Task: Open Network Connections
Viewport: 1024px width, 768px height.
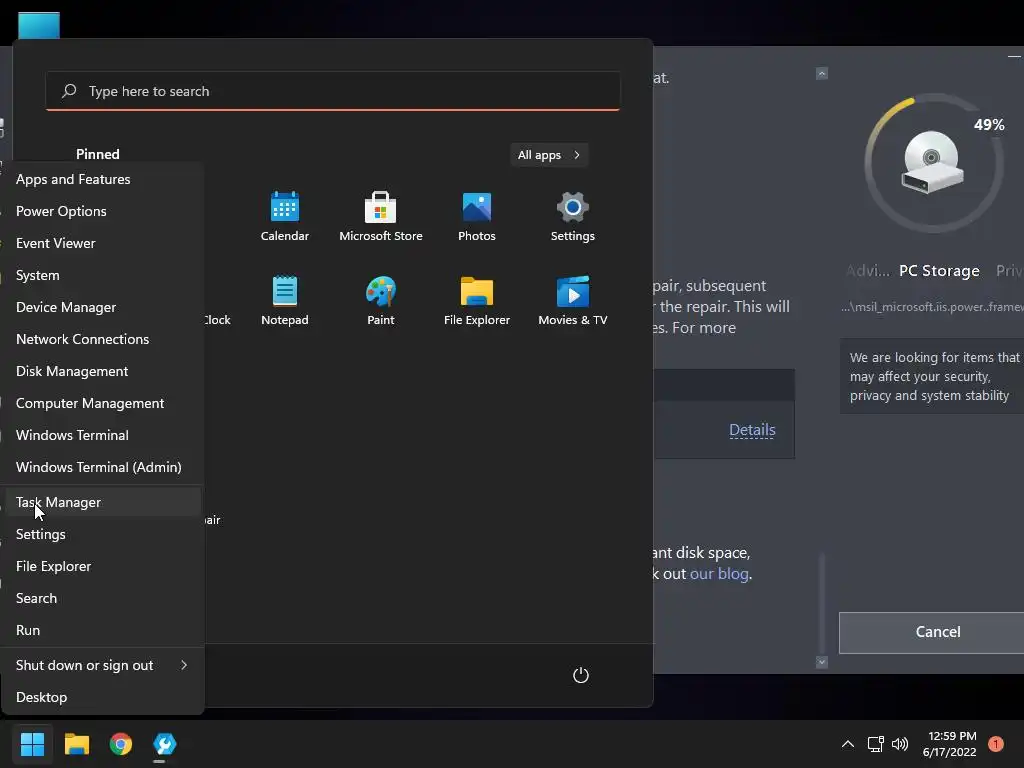Action: pyautogui.click(x=103, y=339)
